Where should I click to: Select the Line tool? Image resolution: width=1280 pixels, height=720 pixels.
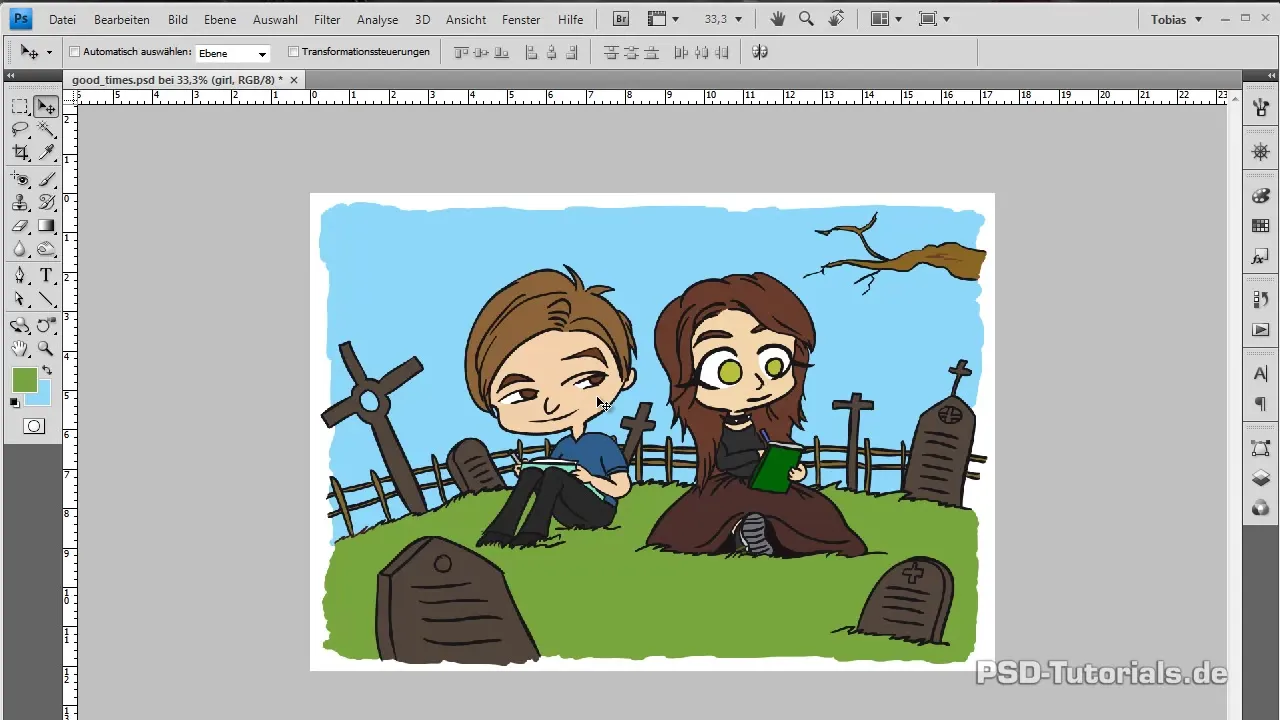point(46,299)
